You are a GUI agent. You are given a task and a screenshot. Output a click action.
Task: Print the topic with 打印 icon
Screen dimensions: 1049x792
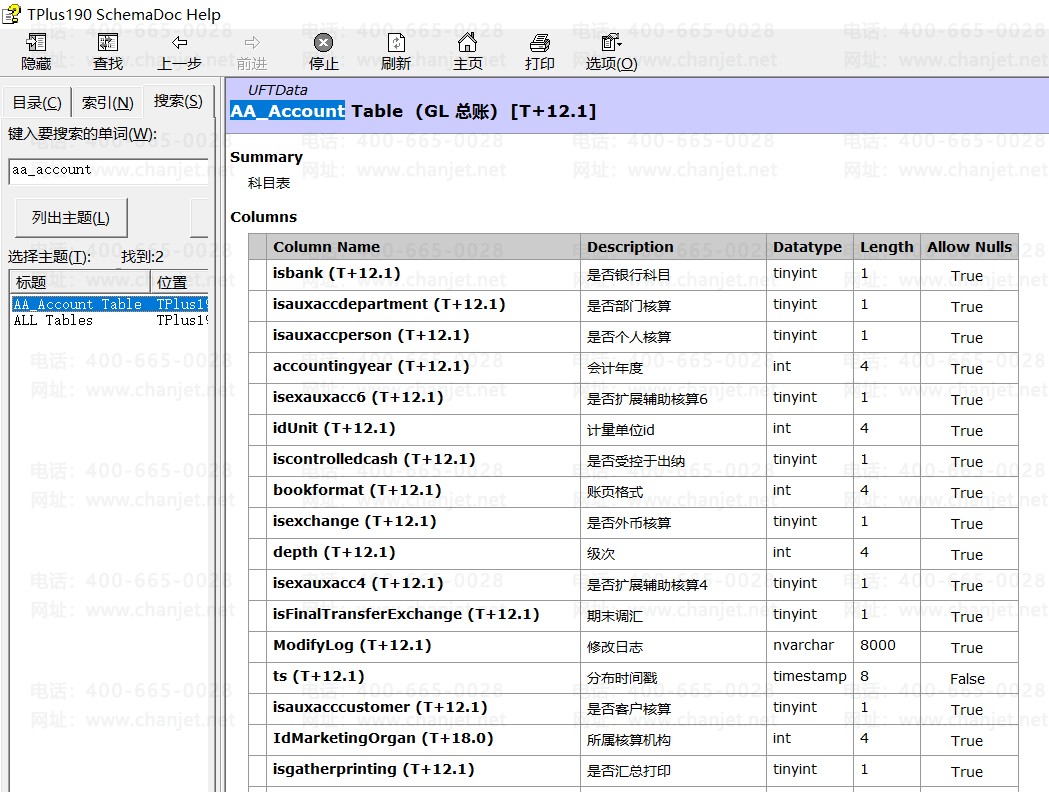coord(540,43)
